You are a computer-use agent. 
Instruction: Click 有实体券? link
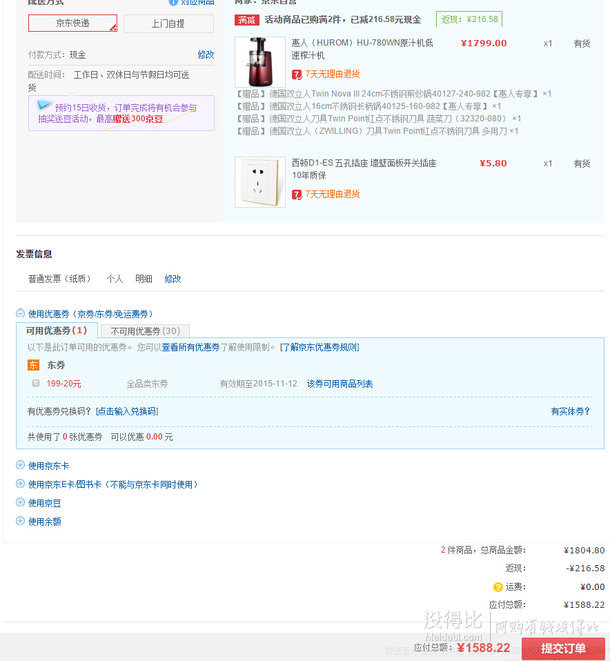(x=570, y=411)
